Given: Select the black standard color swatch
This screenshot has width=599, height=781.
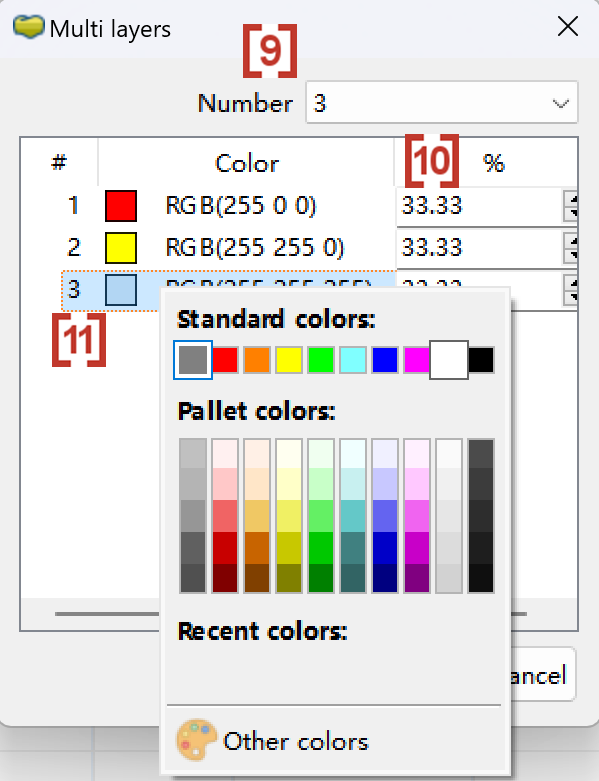Looking at the screenshot, I should tap(481, 360).
